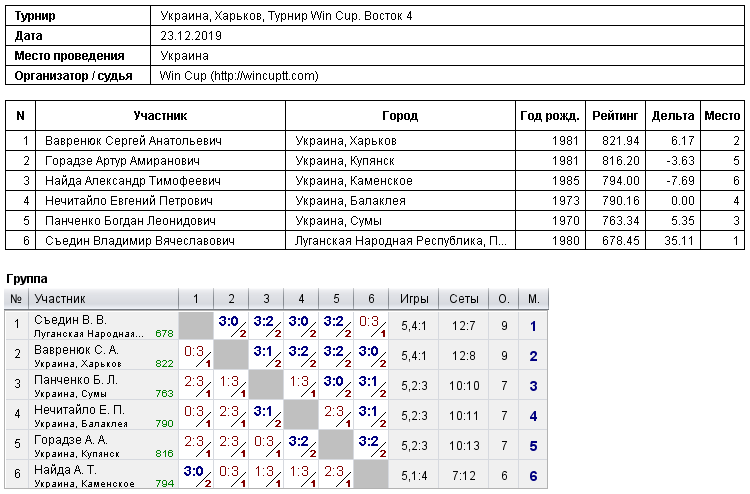The height and width of the screenshot is (494, 750).
Task: Select participant 'Съедин Владимир Вячеславович'
Action: (x=140, y=241)
